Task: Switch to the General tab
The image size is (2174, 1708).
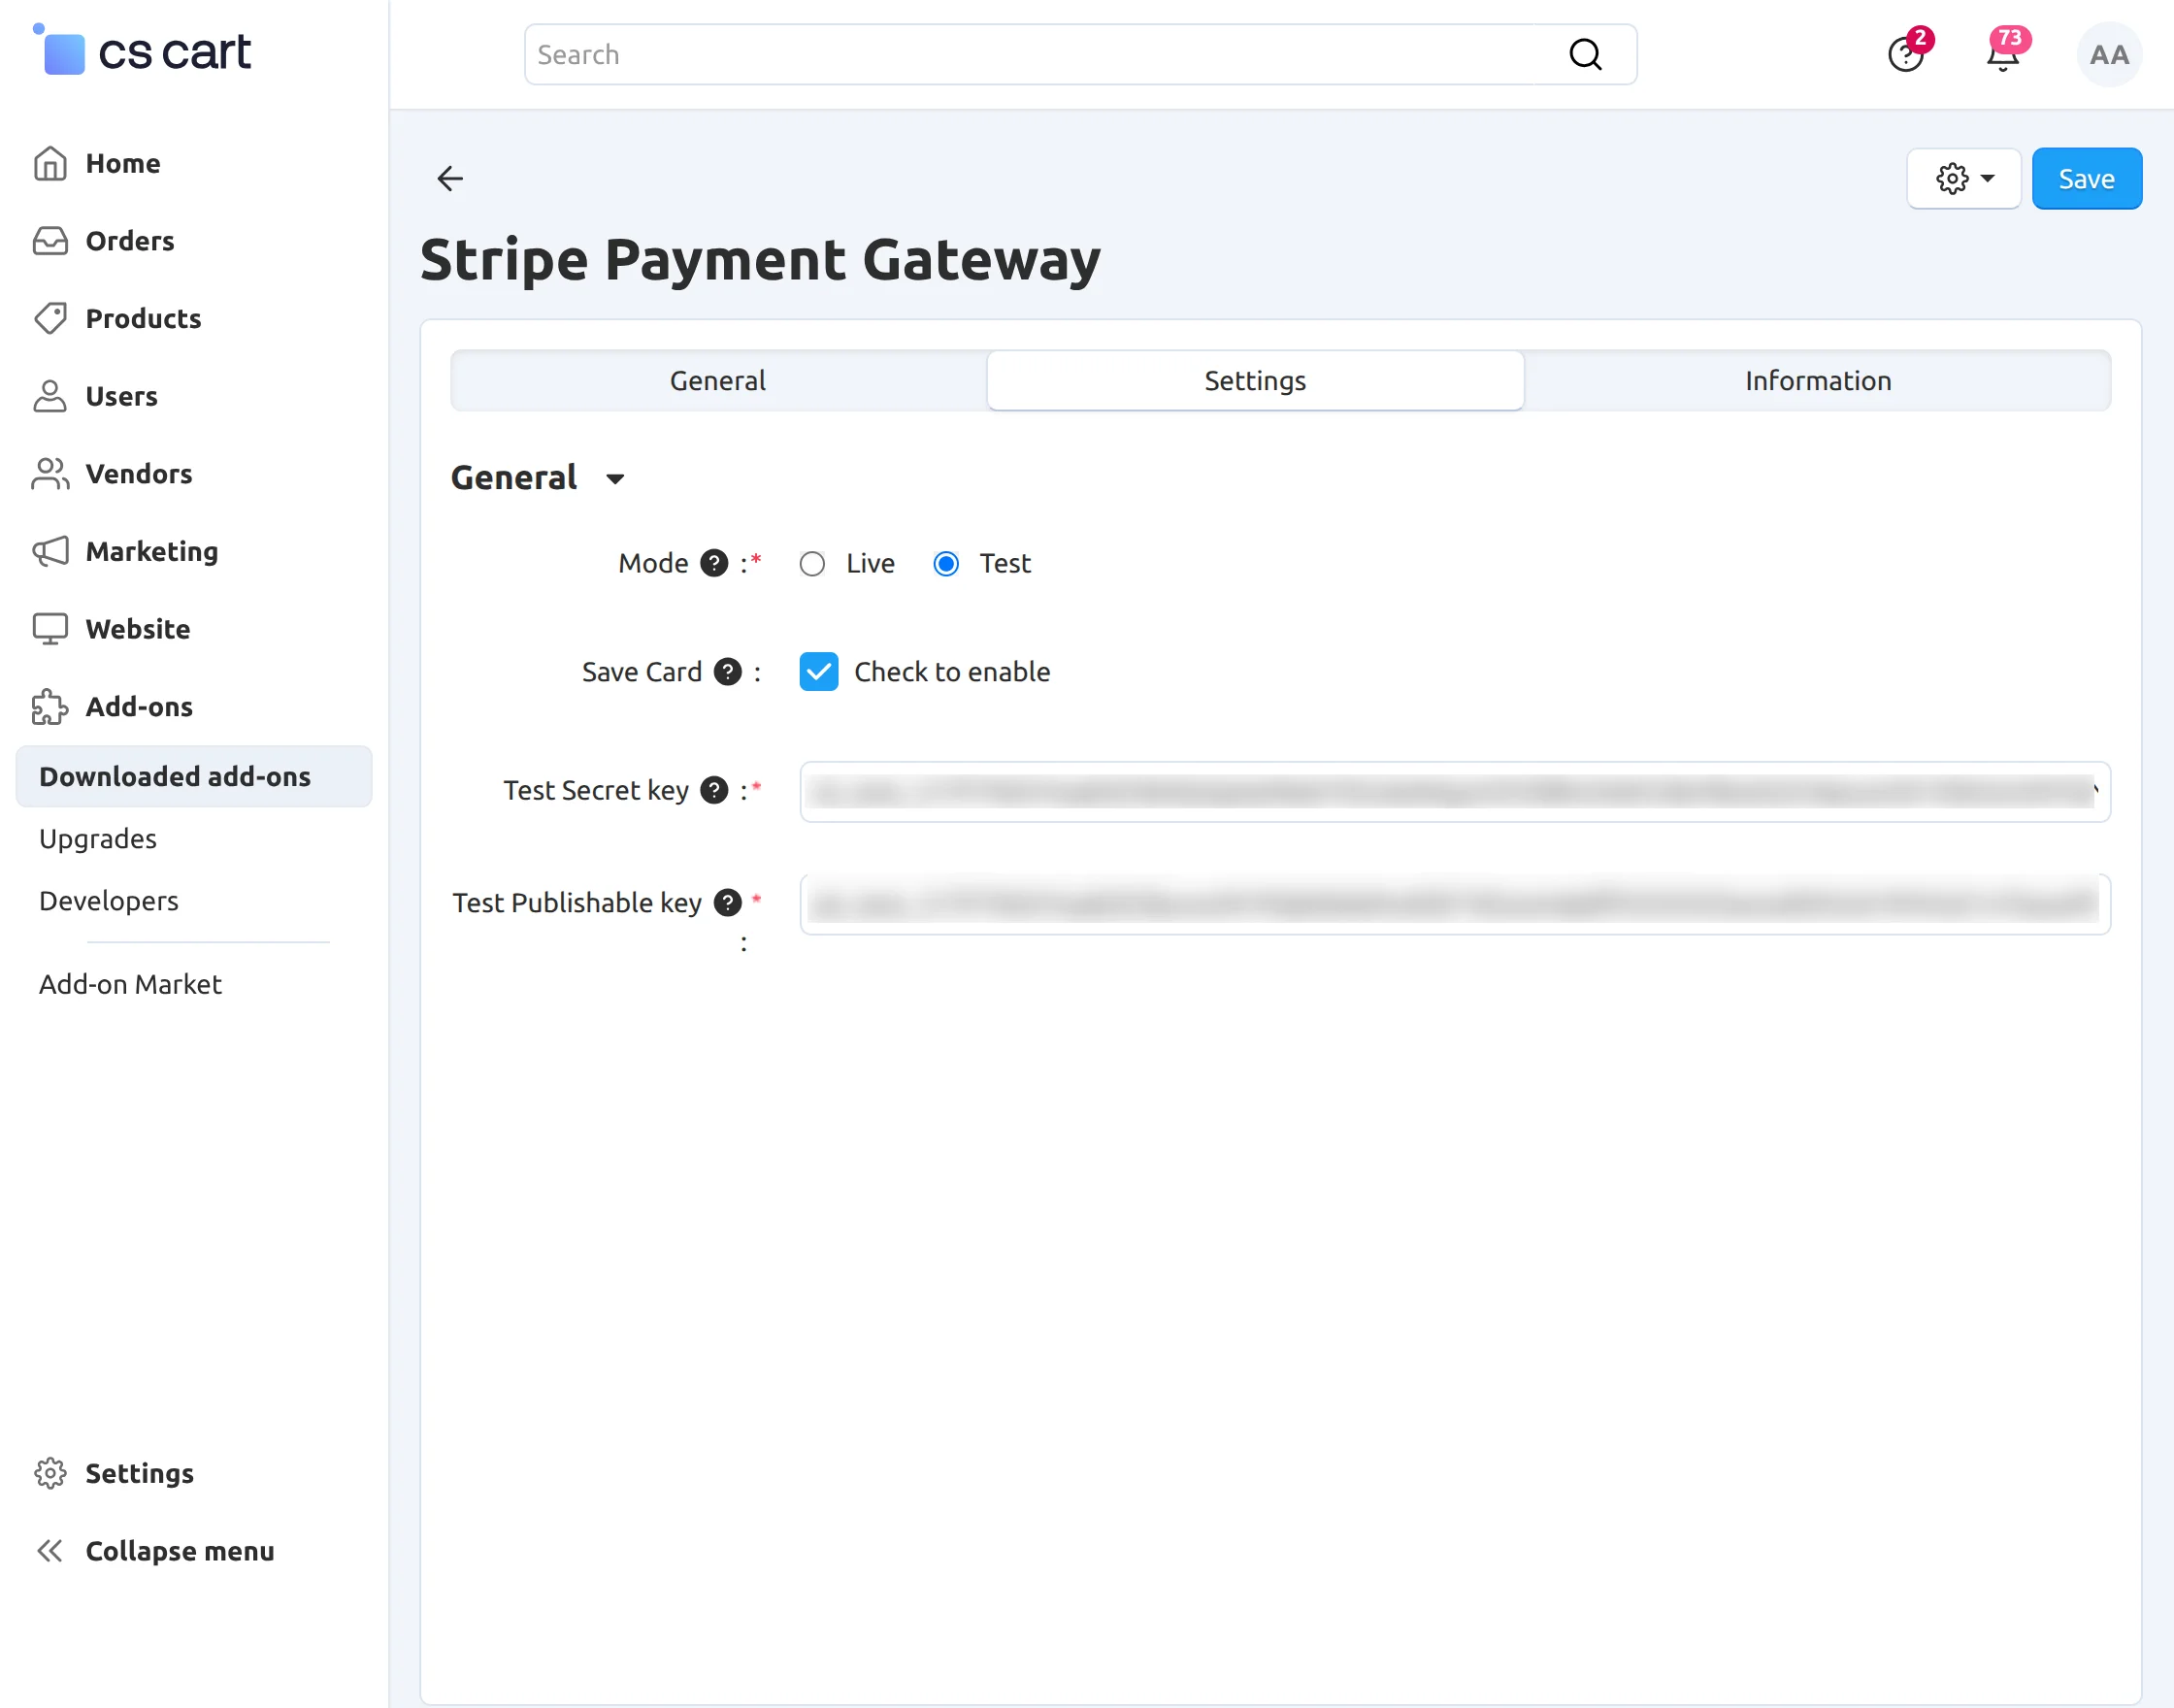Action: [x=718, y=381]
